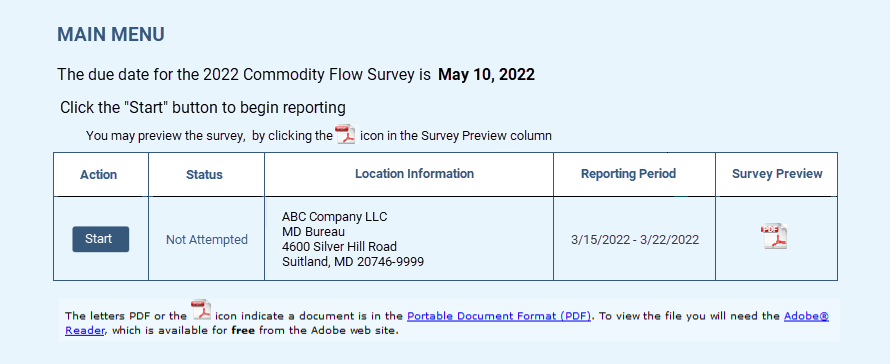Click the MD Bureau line
Image resolution: width=890 pixels, height=364 pixels.
pos(313,232)
